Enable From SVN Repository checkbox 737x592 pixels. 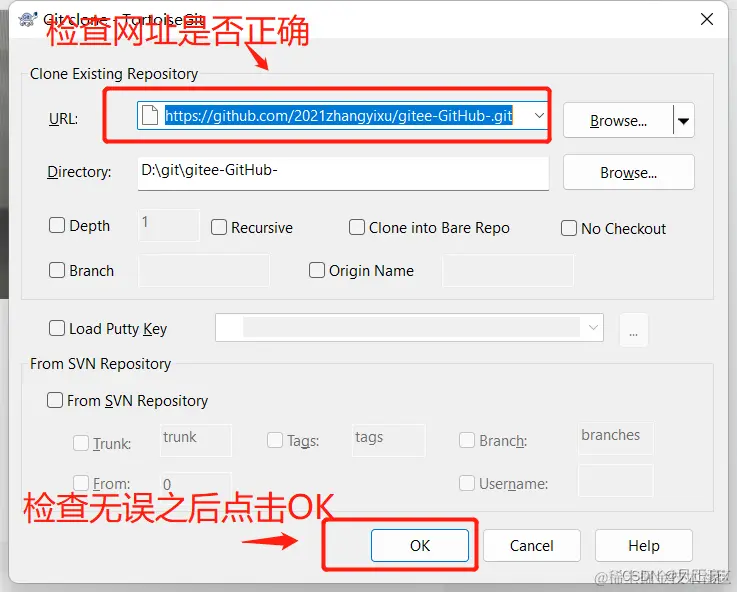click(55, 400)
